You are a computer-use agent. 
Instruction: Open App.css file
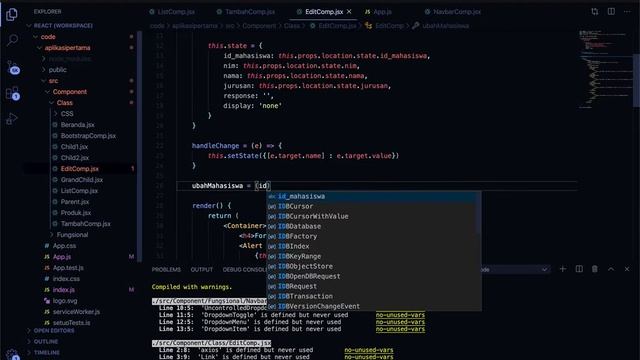[64, 246]
